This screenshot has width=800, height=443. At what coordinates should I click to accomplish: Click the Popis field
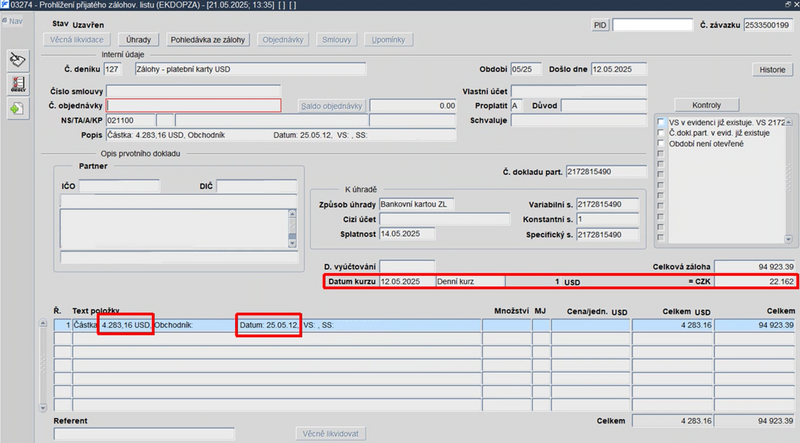coord(281,135)
